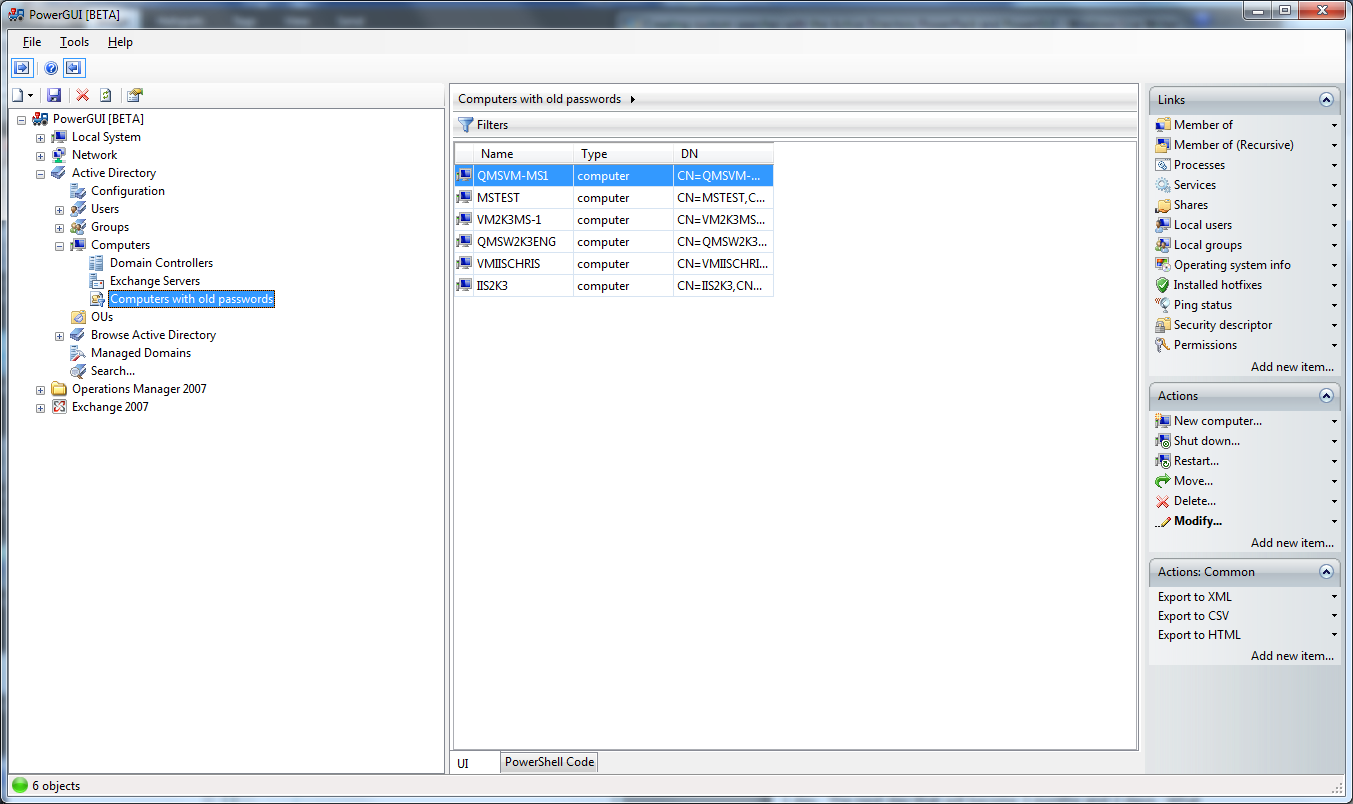Expand the Exchange 2007 tree node
Viewport: 1353px width, 804px height.
pyautogui.click(x=40, y=408)
